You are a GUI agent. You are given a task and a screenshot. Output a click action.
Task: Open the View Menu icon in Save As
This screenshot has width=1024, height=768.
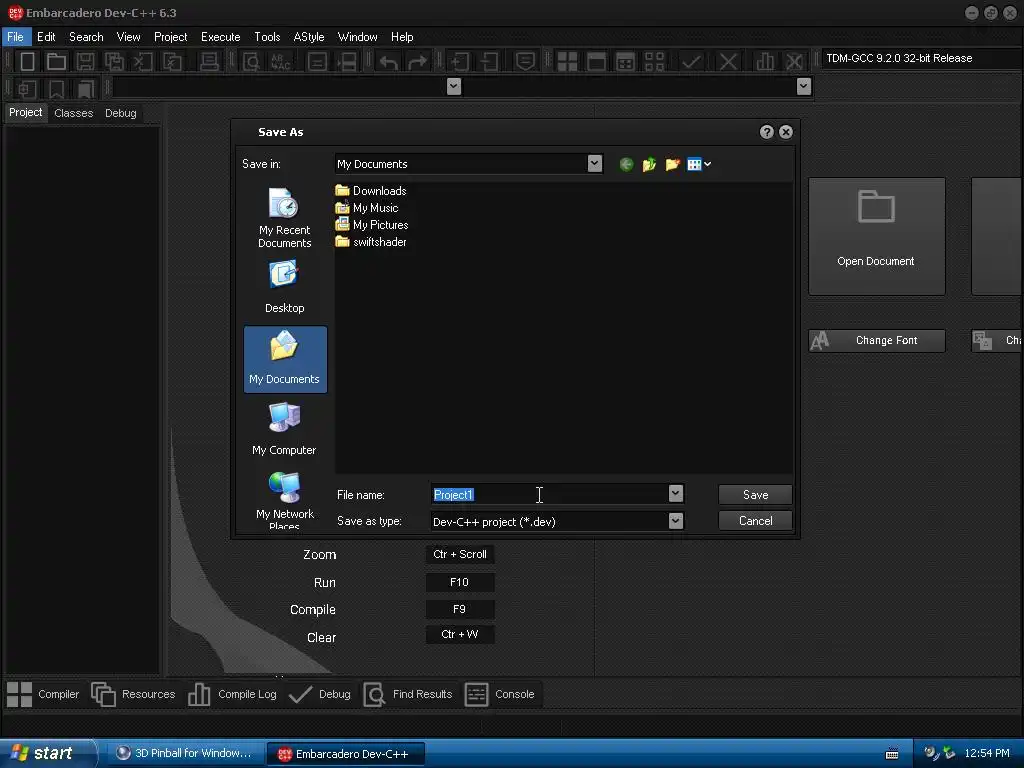pos(699,165)
